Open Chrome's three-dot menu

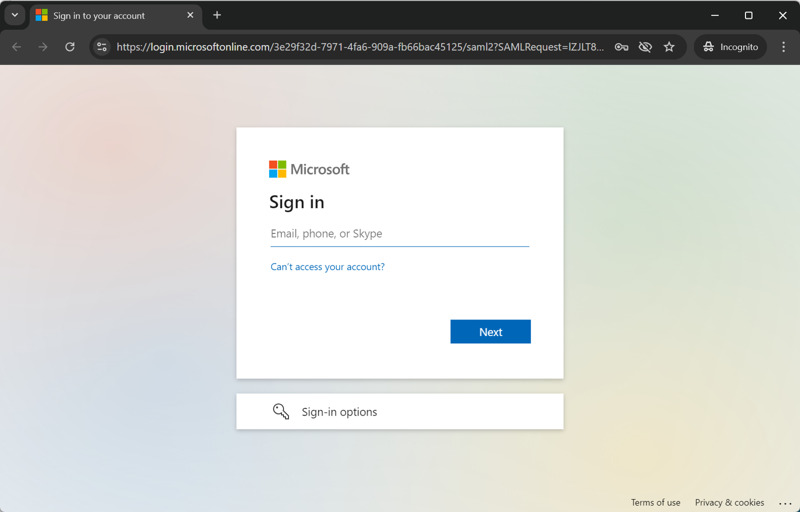coord(783,47)
